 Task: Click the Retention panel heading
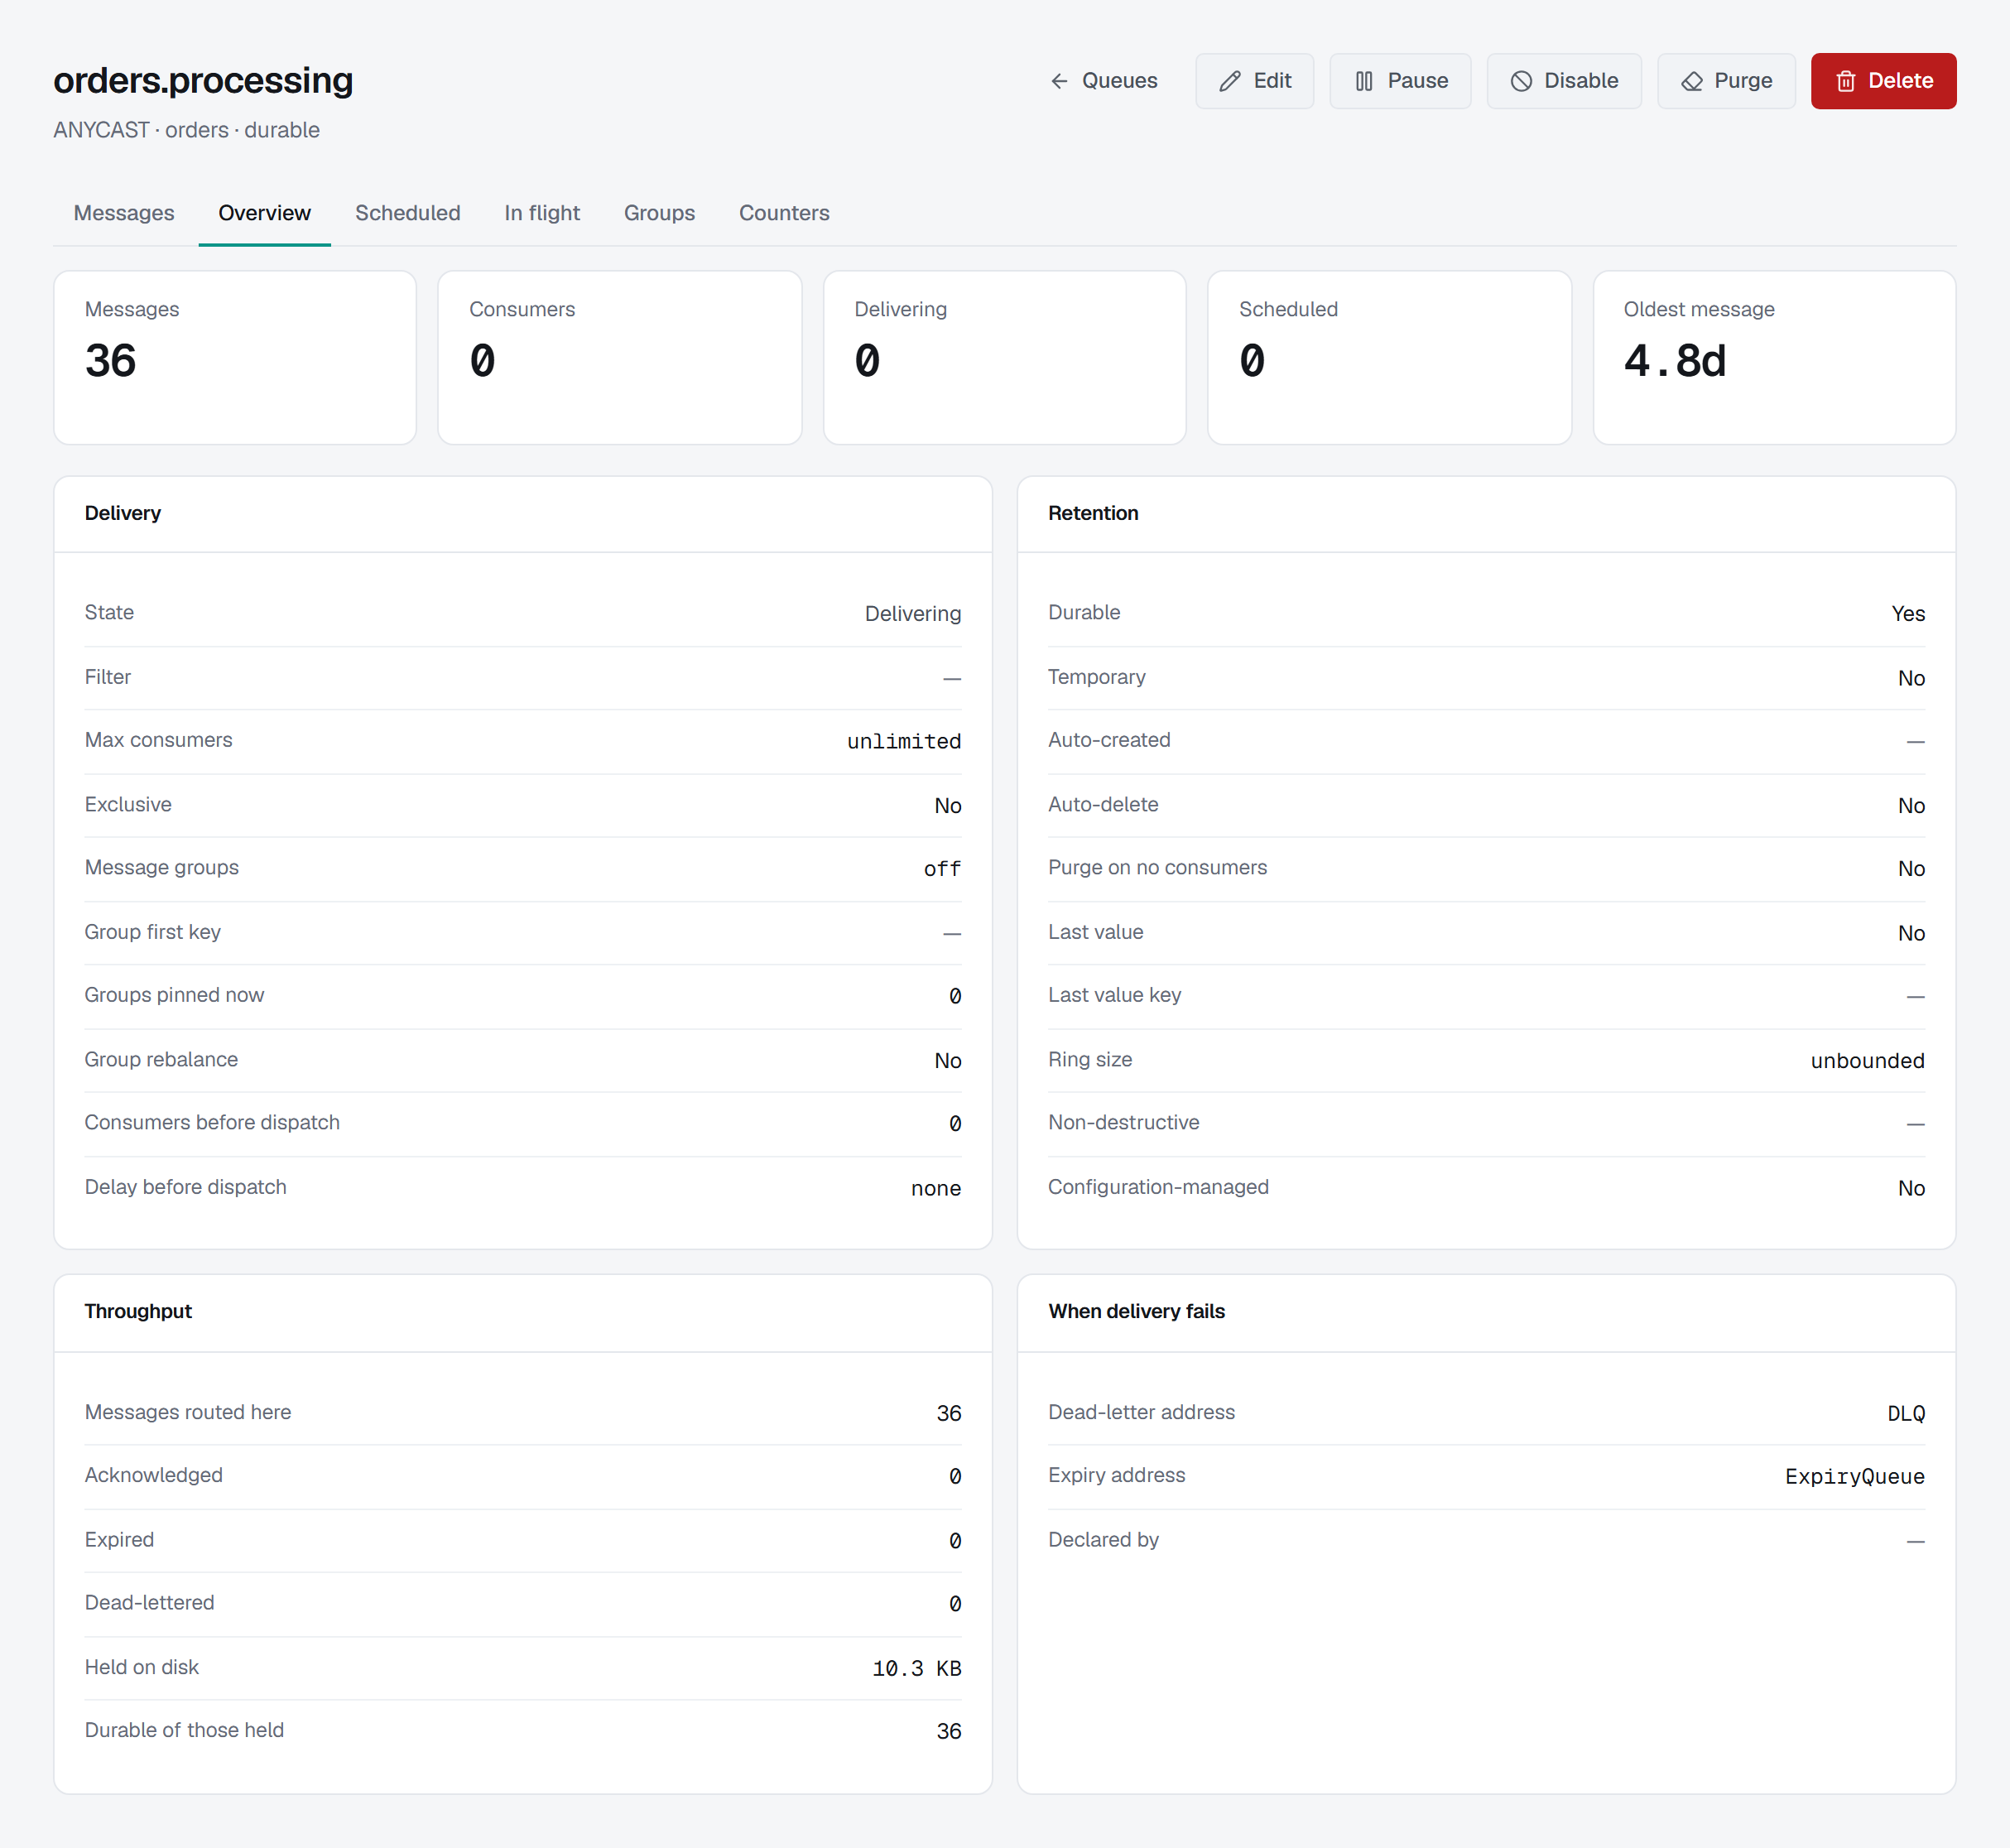1093,513
